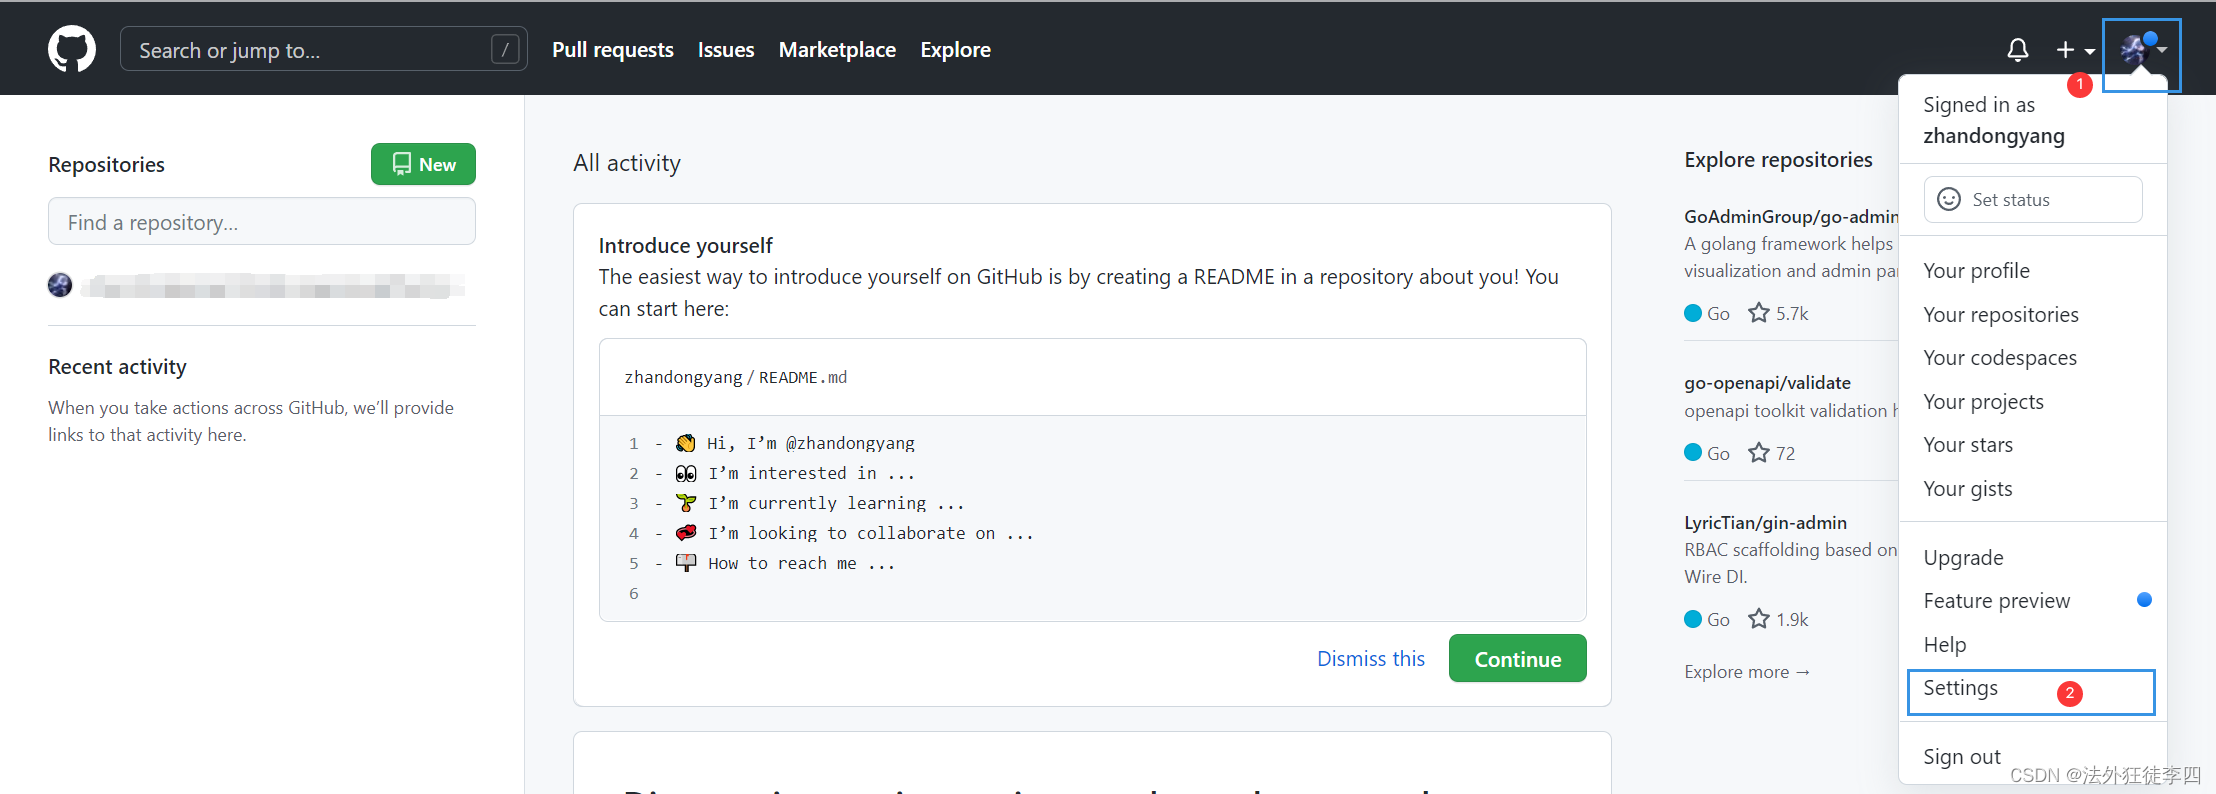Click the 'Explore repositories' heading

point(1778,160)
